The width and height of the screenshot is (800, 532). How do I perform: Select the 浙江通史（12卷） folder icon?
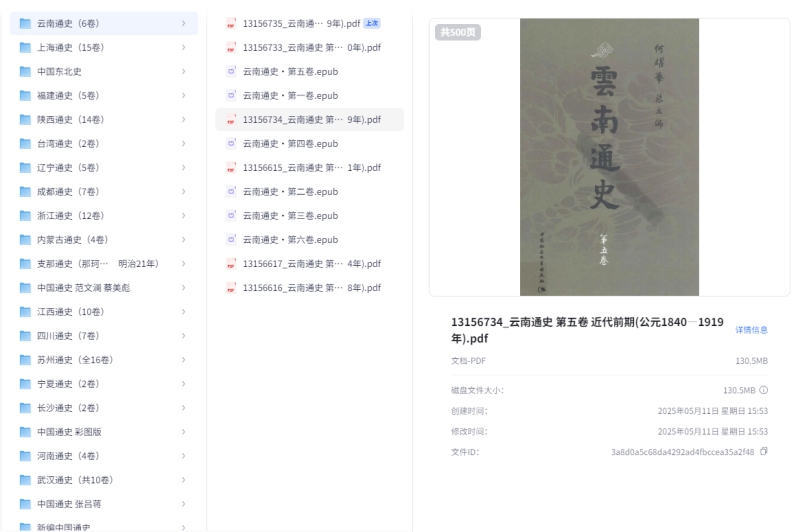(25, 215)
